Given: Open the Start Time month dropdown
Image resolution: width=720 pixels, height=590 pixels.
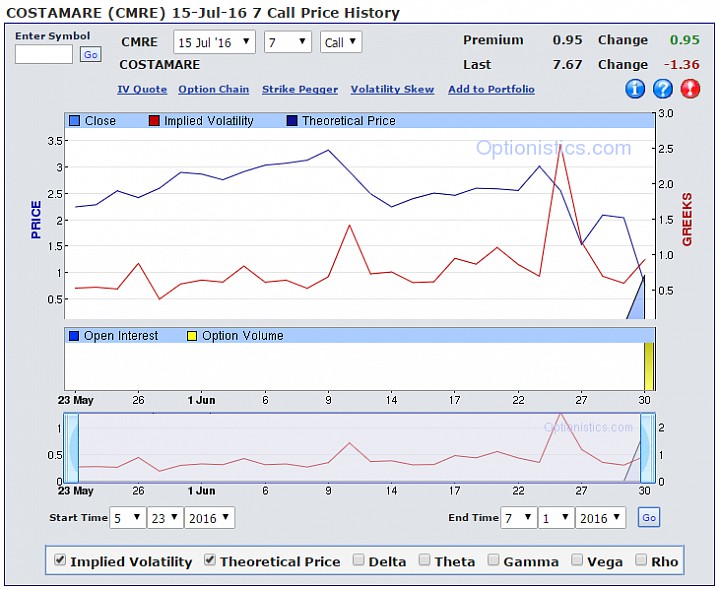Looking at the screenshot, I should click(128, 518).
